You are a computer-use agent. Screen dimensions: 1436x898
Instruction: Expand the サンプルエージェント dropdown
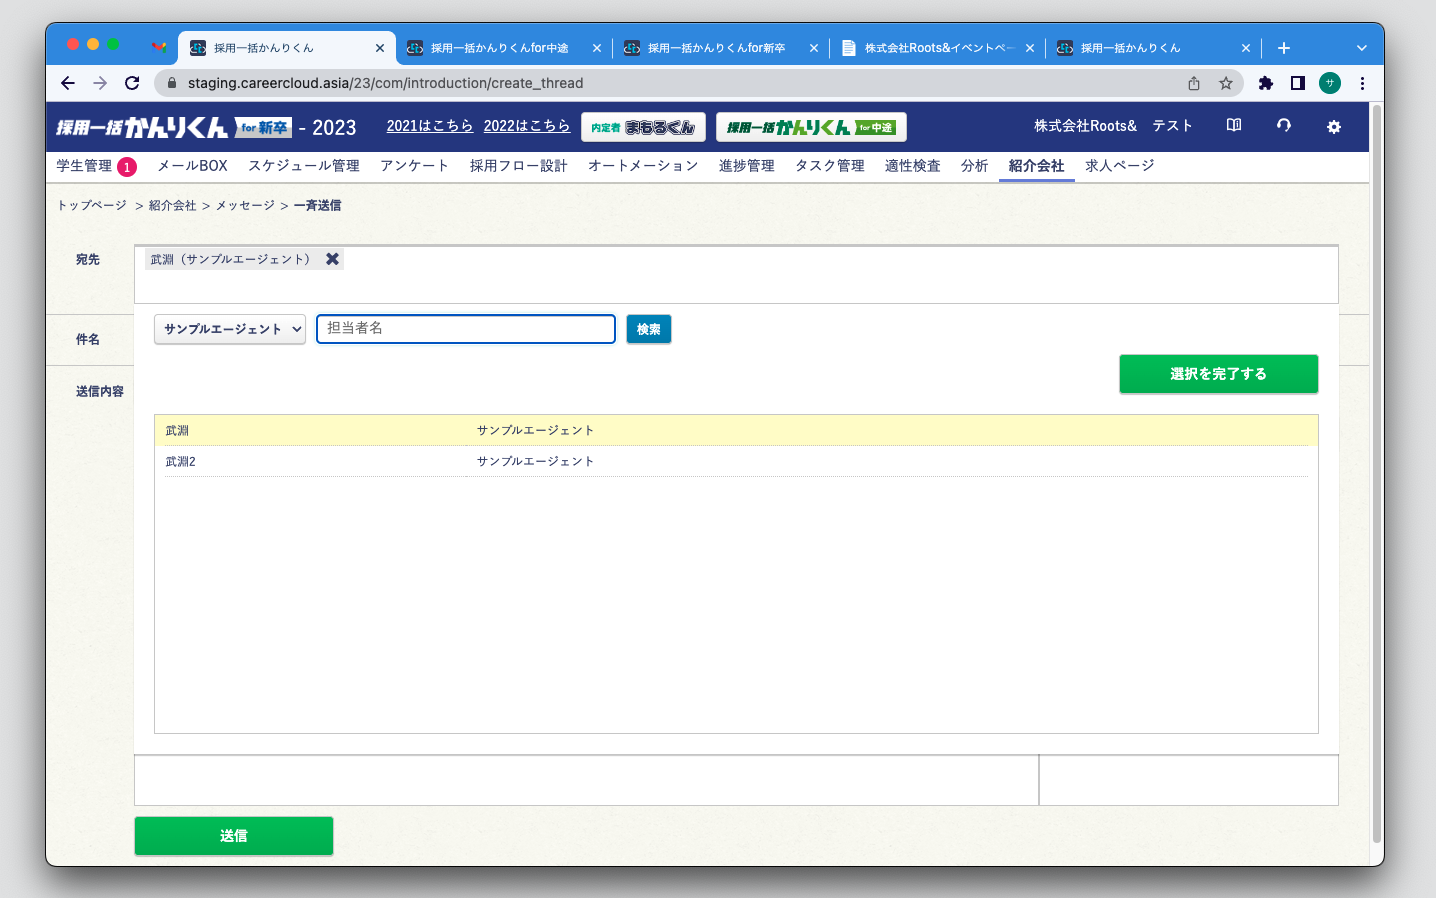(x=230, y=329)
